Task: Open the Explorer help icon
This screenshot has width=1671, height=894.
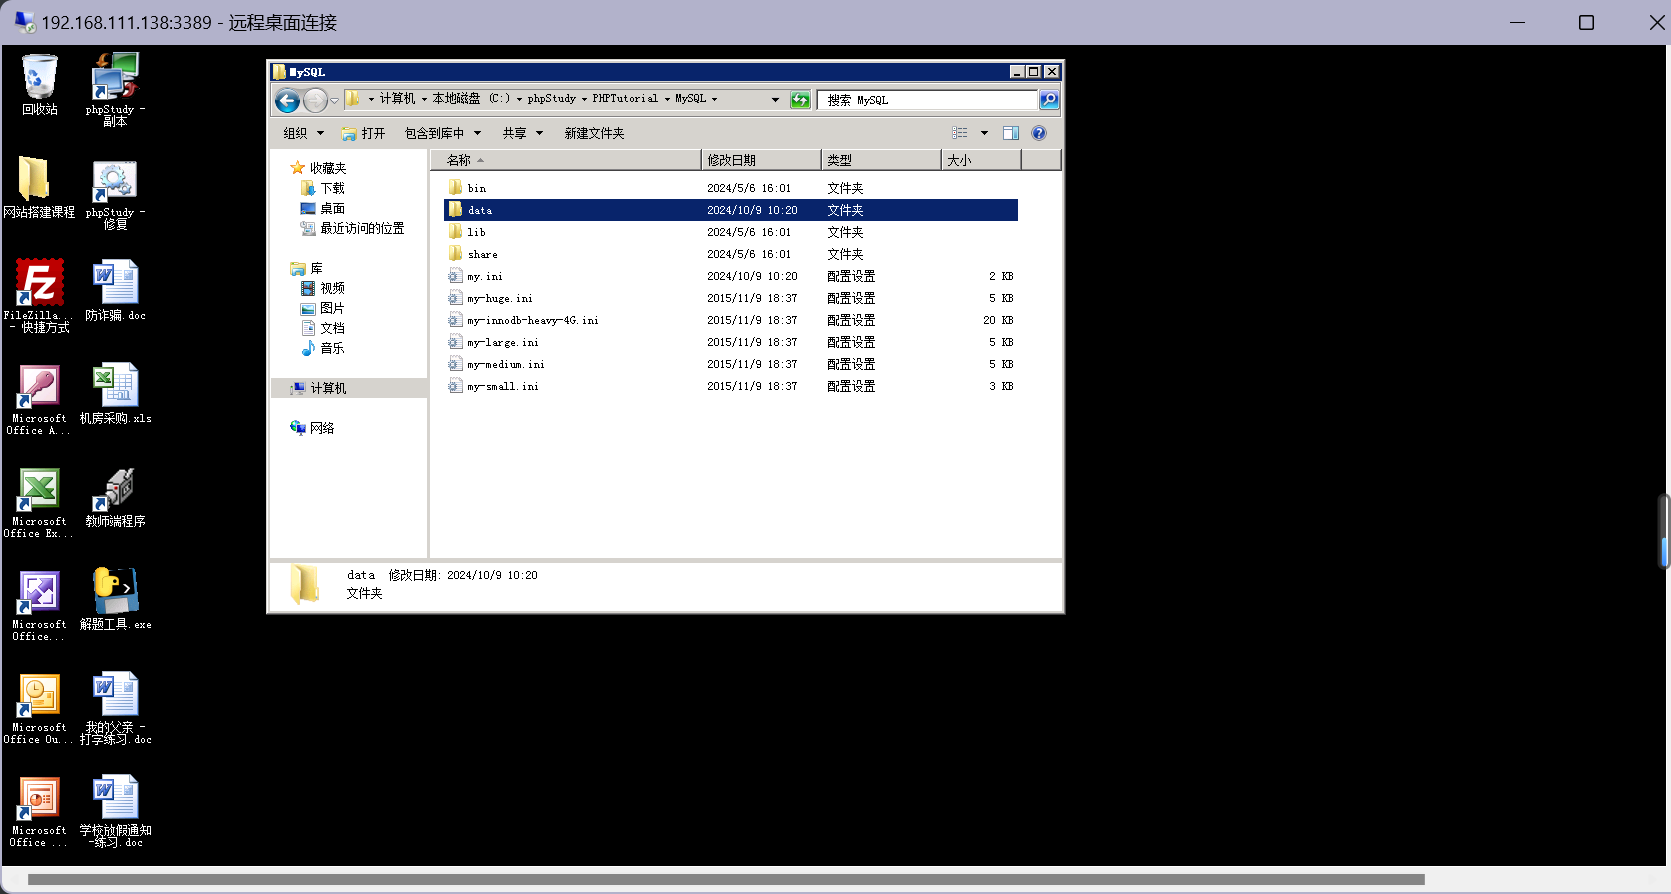Action: click(1039, 133)
